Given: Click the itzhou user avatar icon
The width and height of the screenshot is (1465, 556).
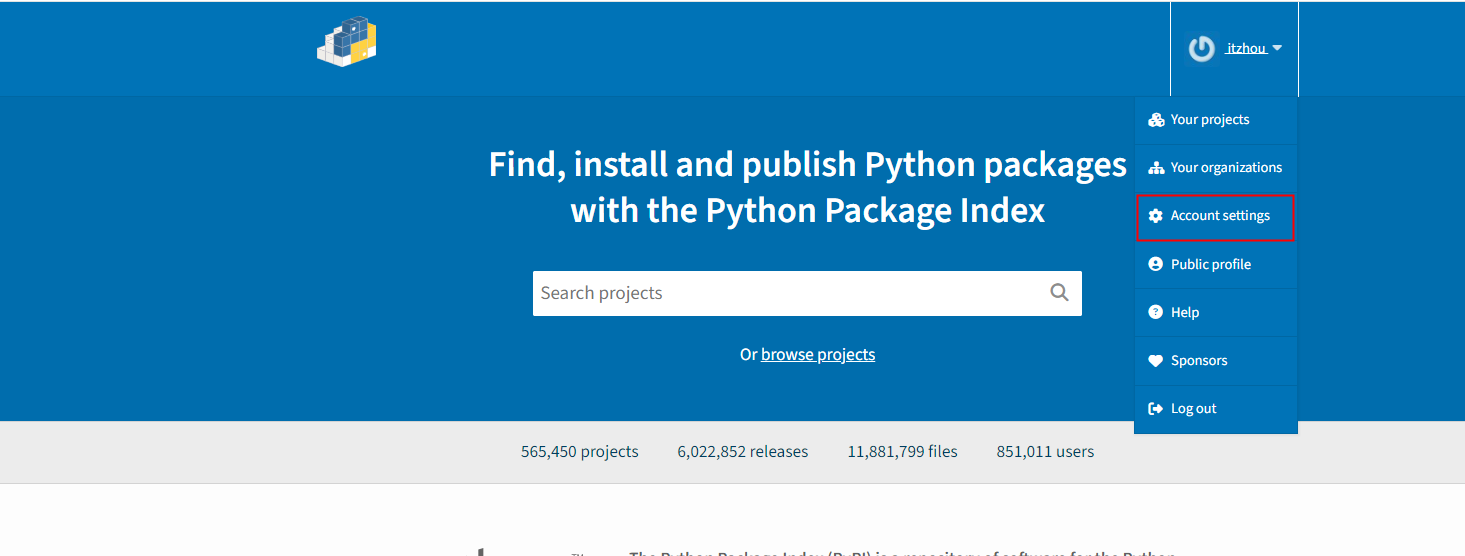Looking at the screenshot, I should click(1201, 48).
